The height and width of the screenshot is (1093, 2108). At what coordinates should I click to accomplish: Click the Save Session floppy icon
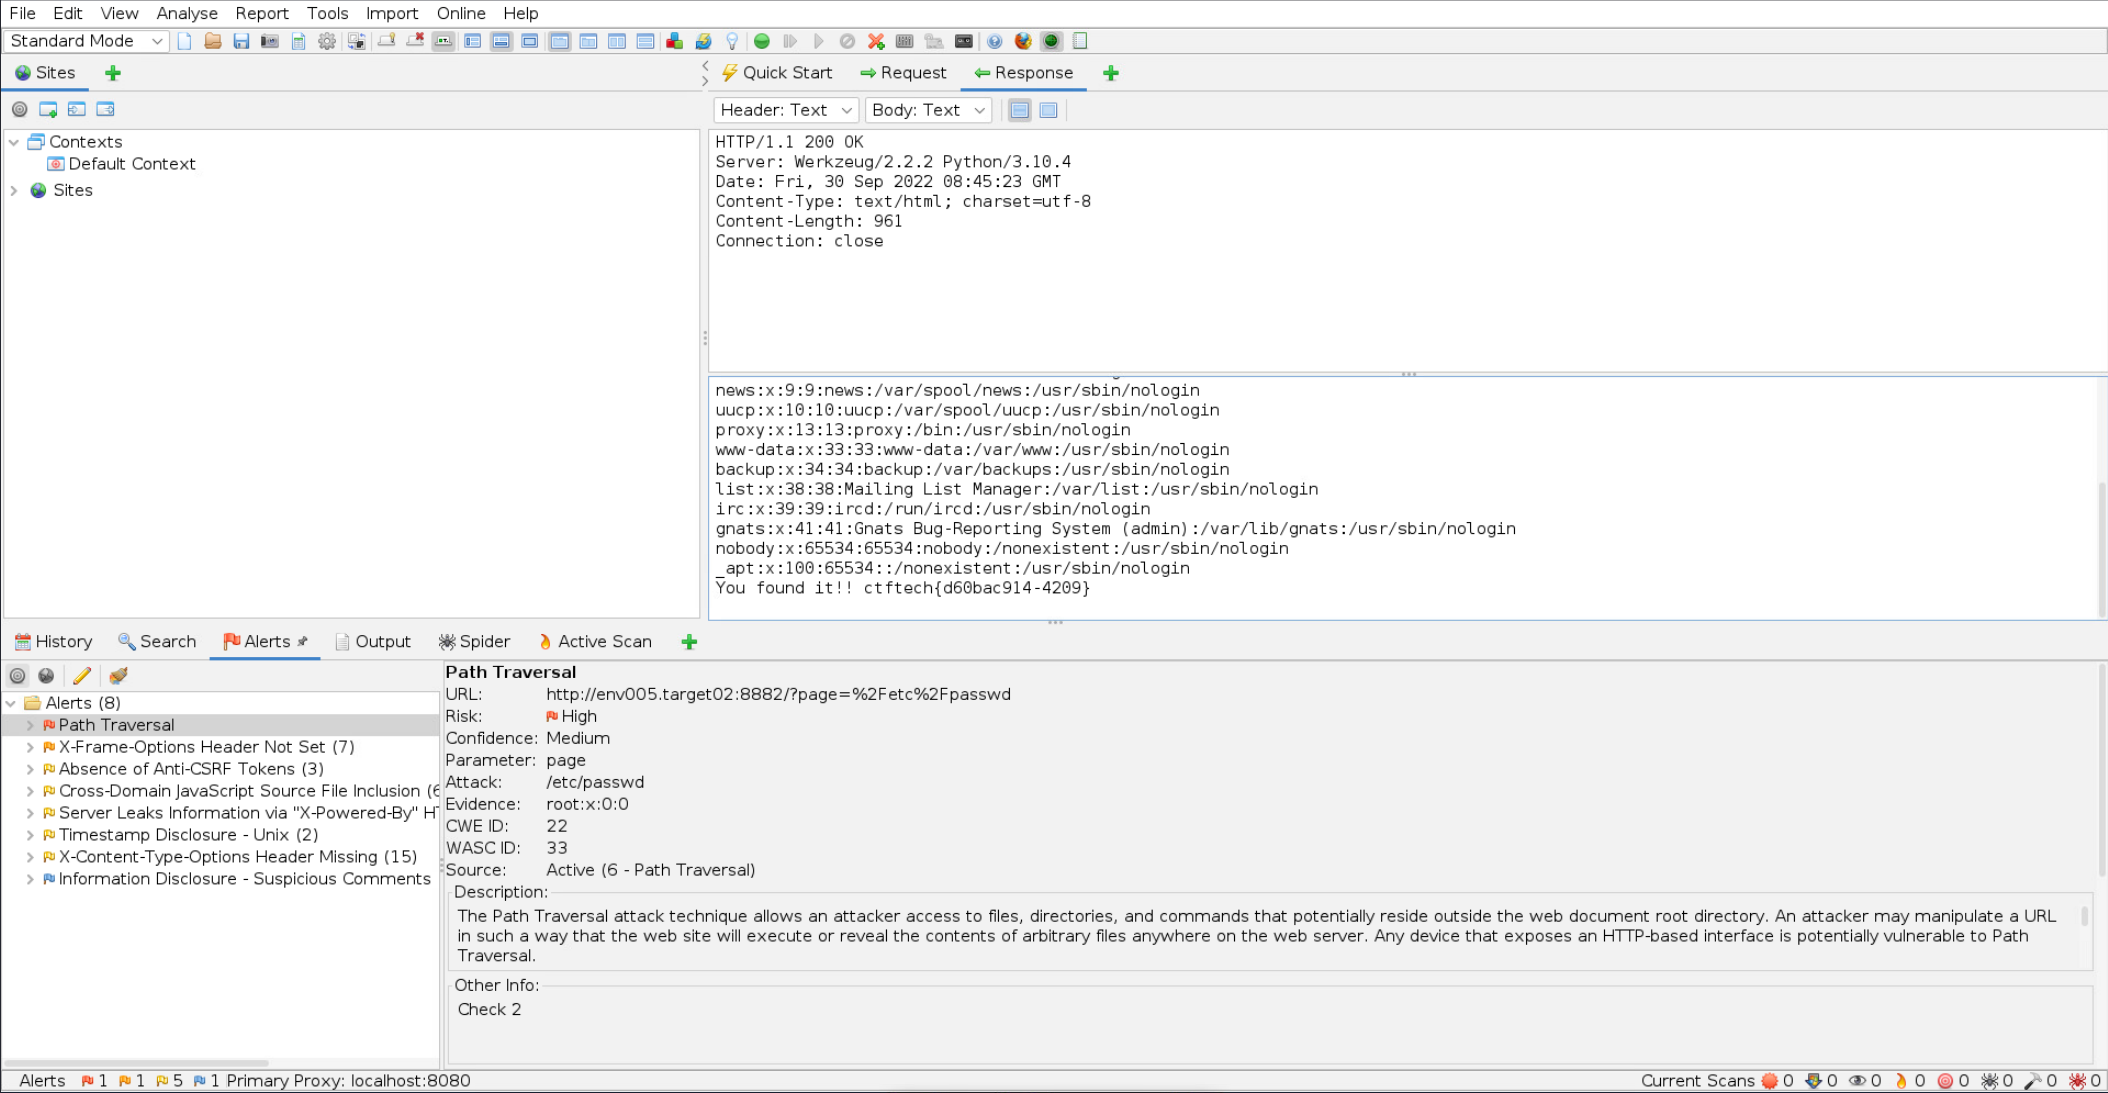tap(241, 41)
